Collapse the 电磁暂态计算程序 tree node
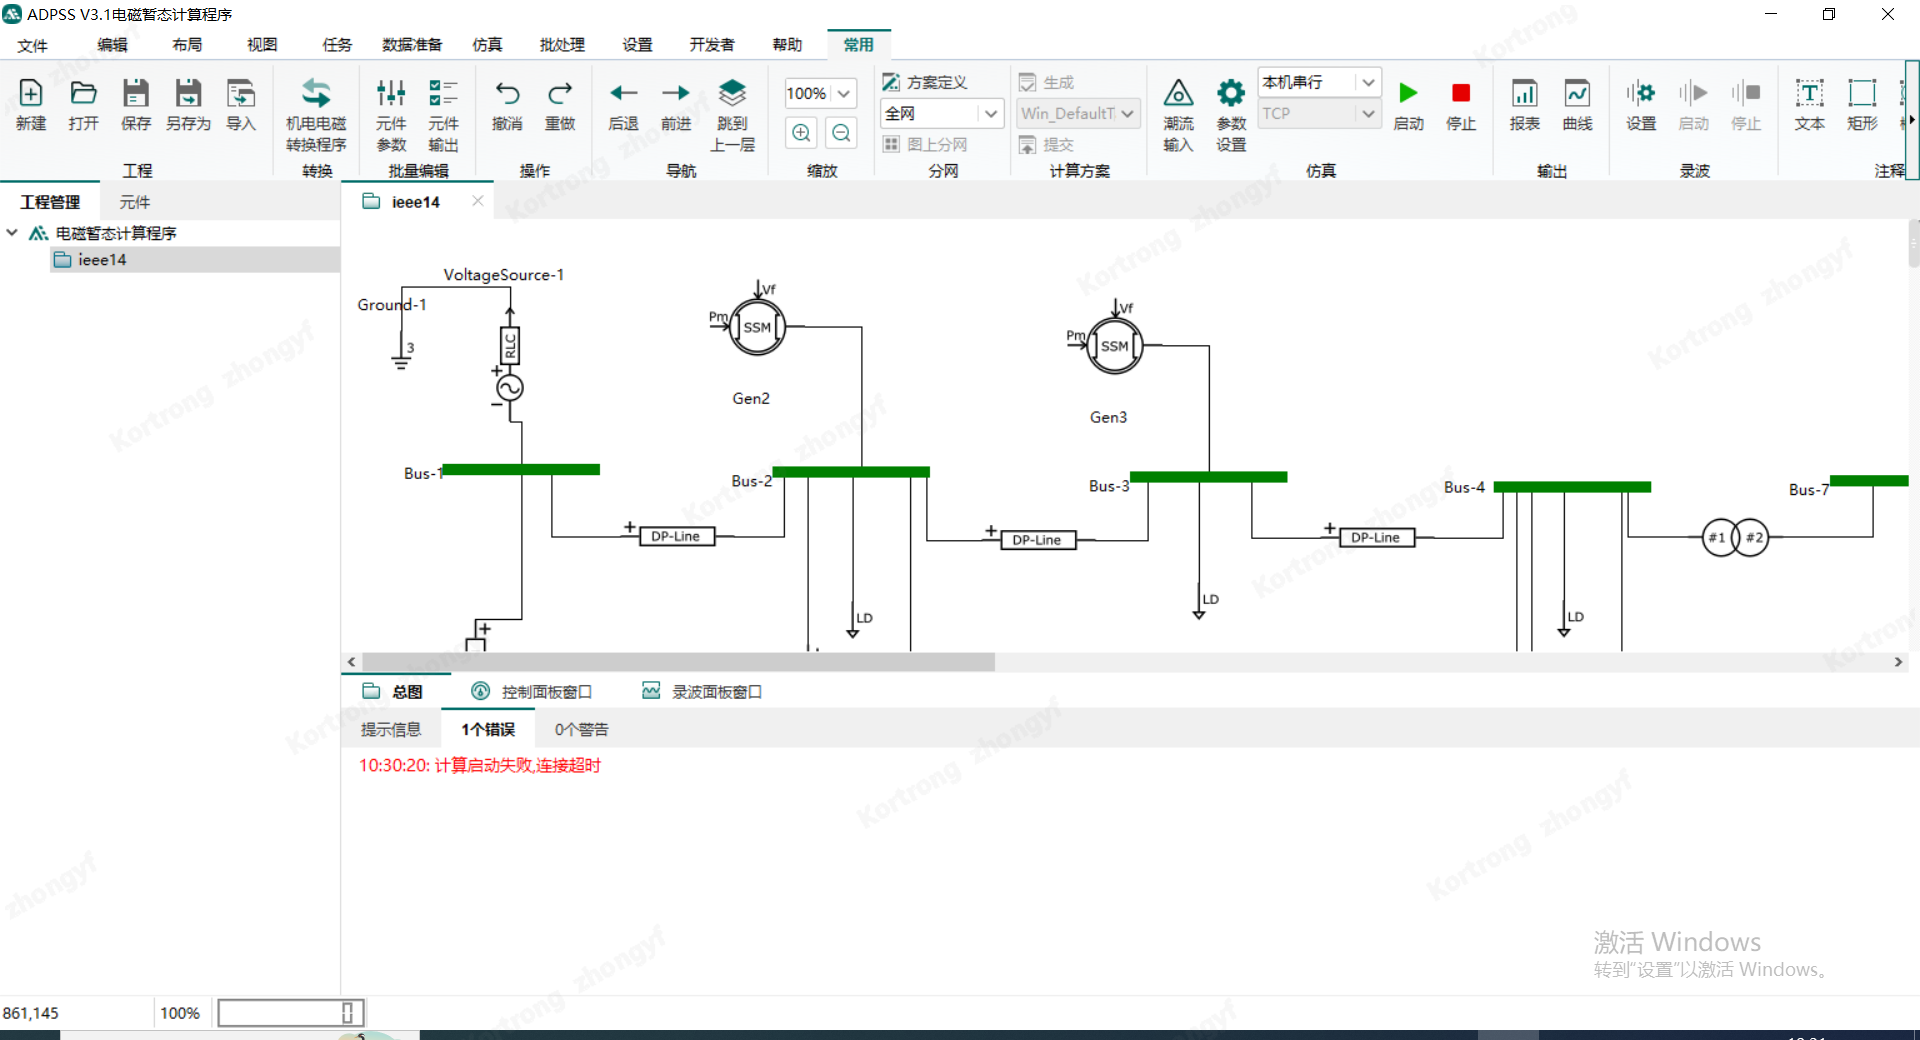This screenshot has width=1920, height=1040. pos(12,233)
